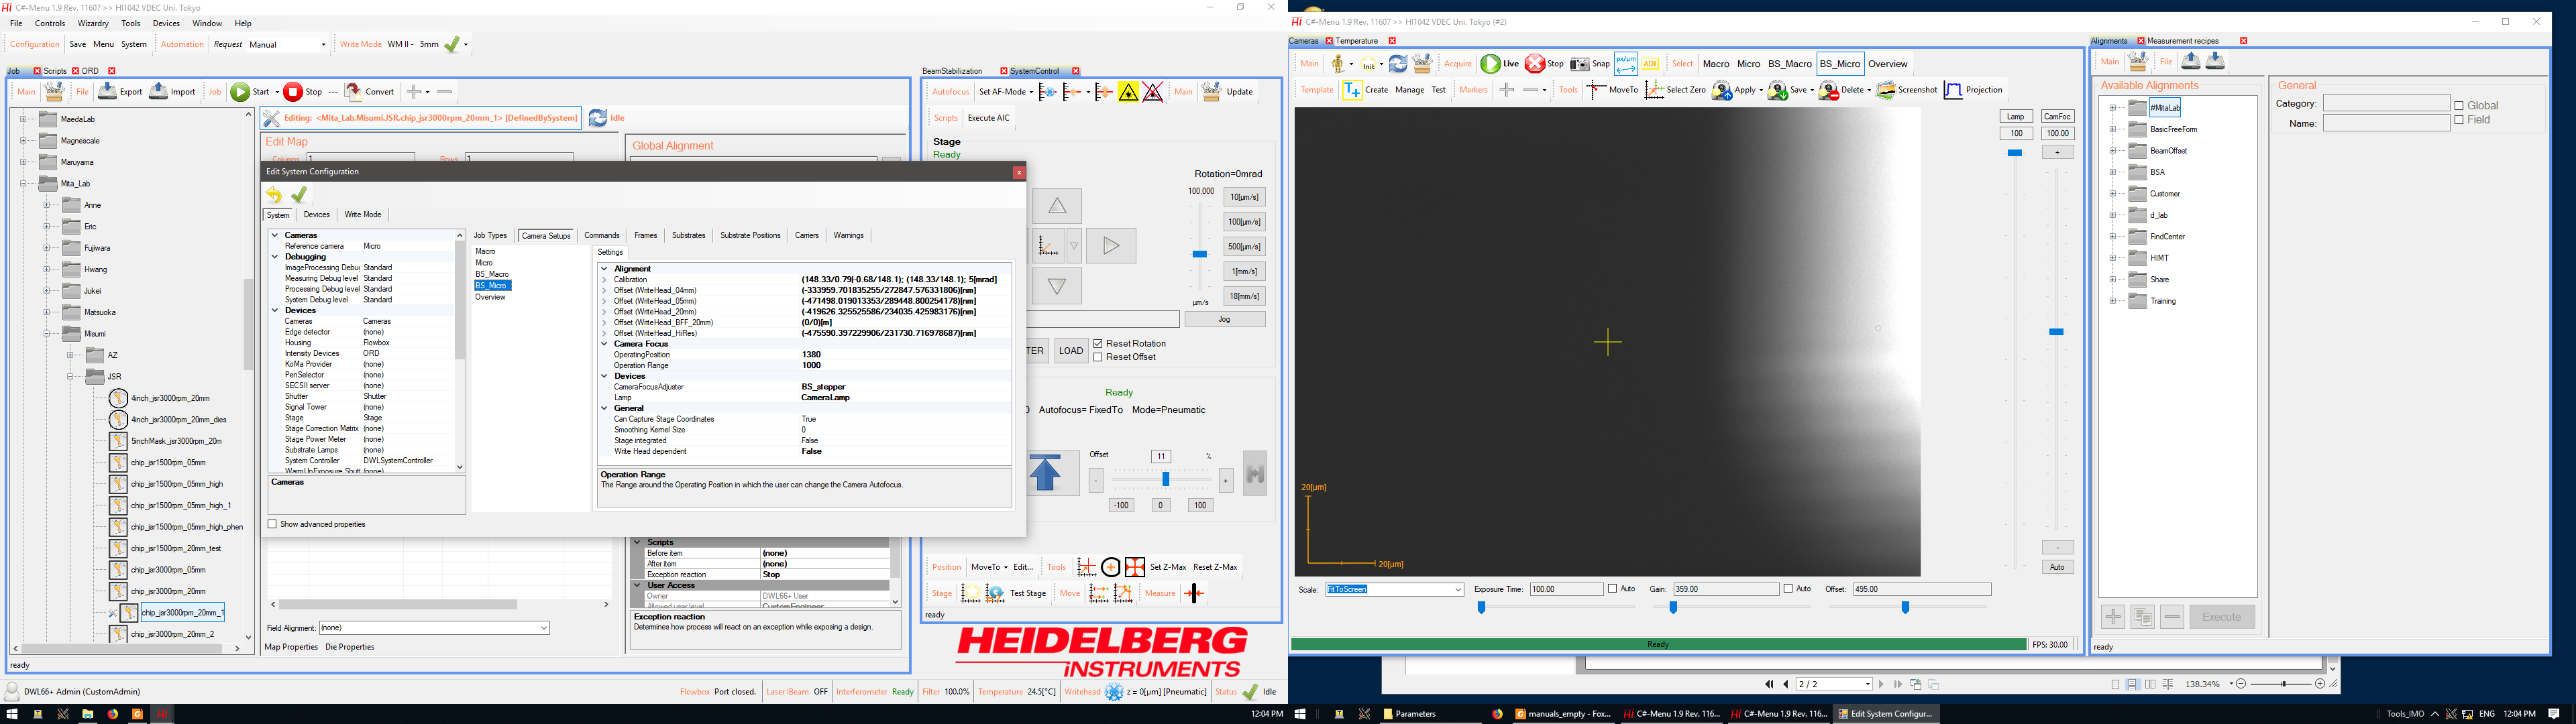Check the Field checkbox in Alignments General
Viewport: 2576px width, 724px height.
(2459, 120)
